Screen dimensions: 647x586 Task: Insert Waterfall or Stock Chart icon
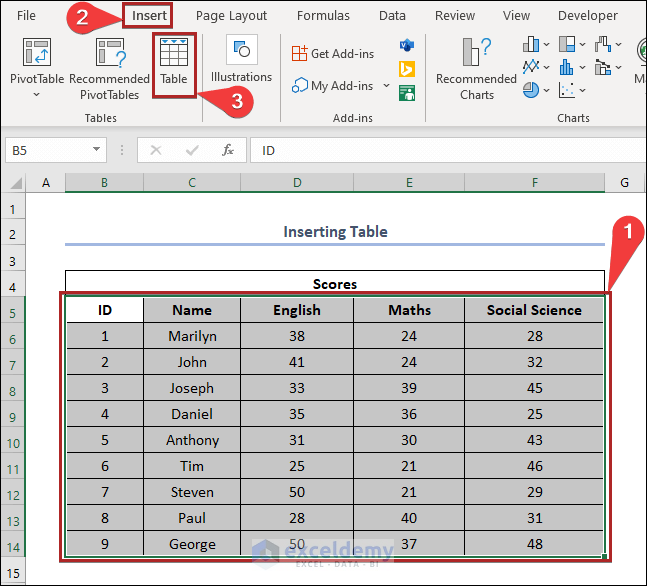pos(603,44)
